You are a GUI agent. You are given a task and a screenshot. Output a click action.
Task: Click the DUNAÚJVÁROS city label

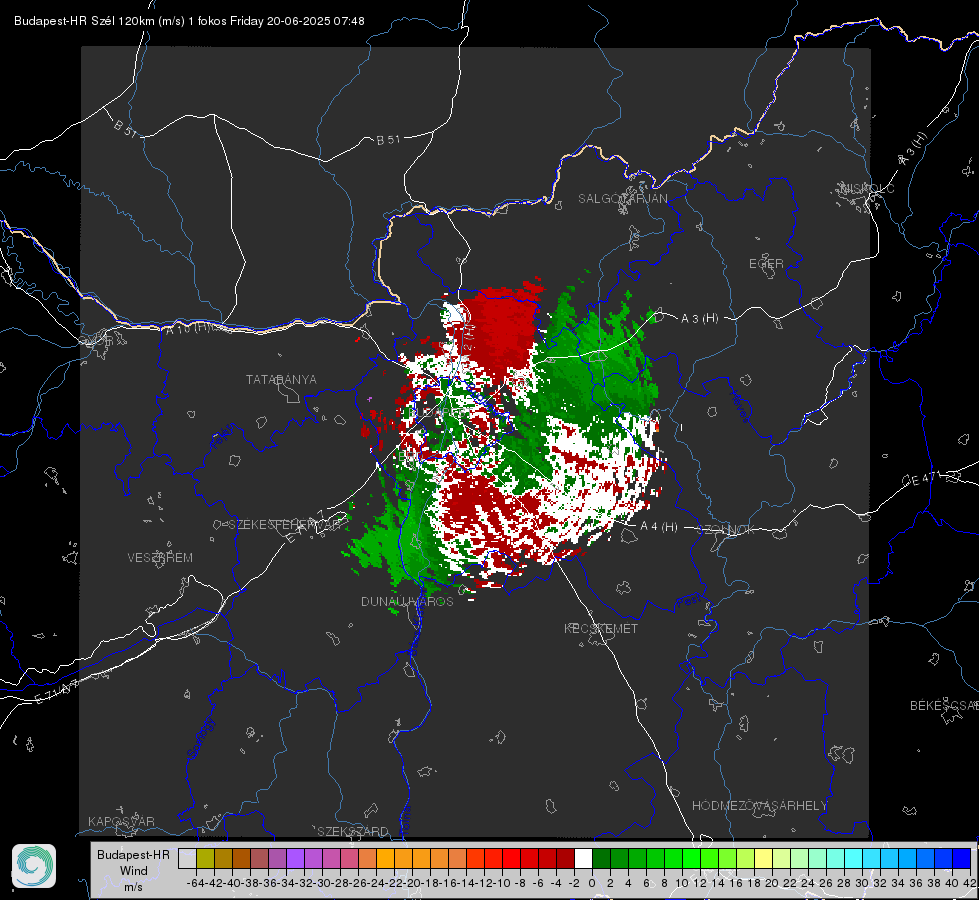pyautogui.click(x=407, y=601)
